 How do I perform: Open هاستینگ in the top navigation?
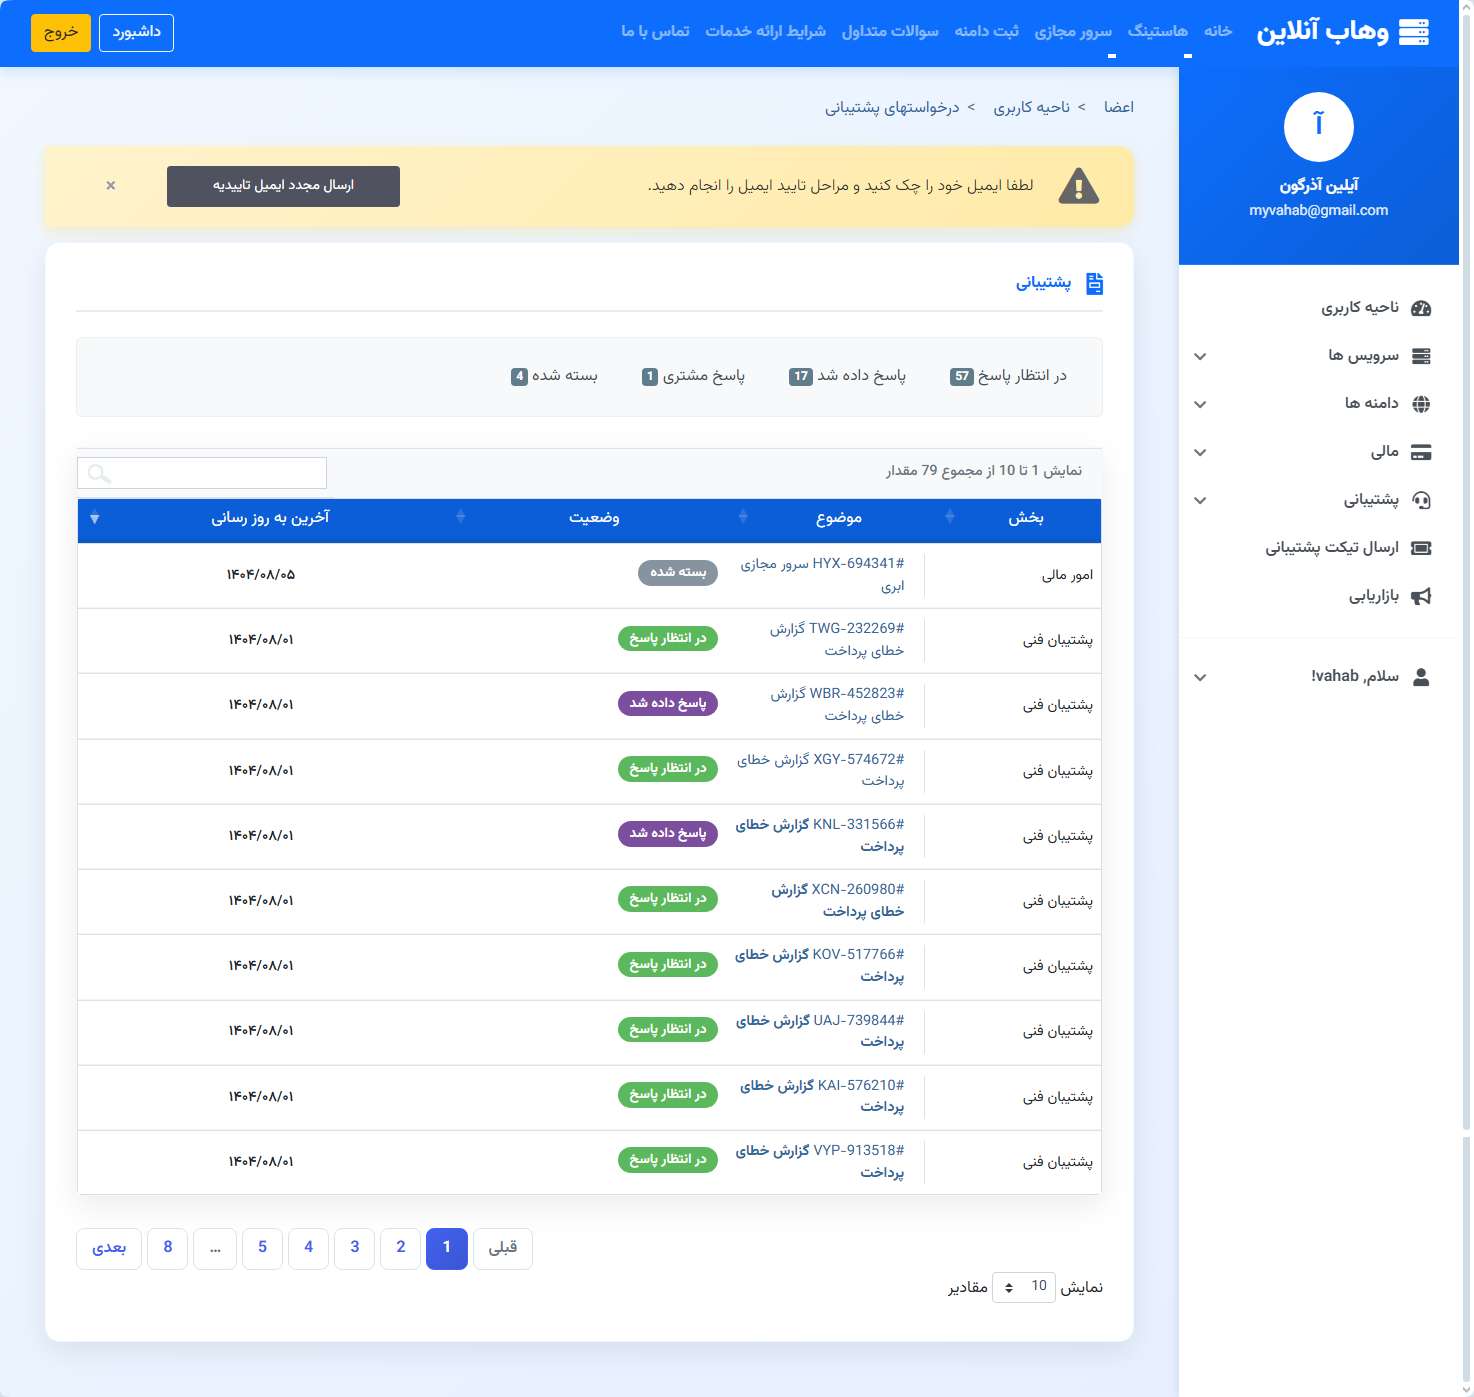(1158, 31)
